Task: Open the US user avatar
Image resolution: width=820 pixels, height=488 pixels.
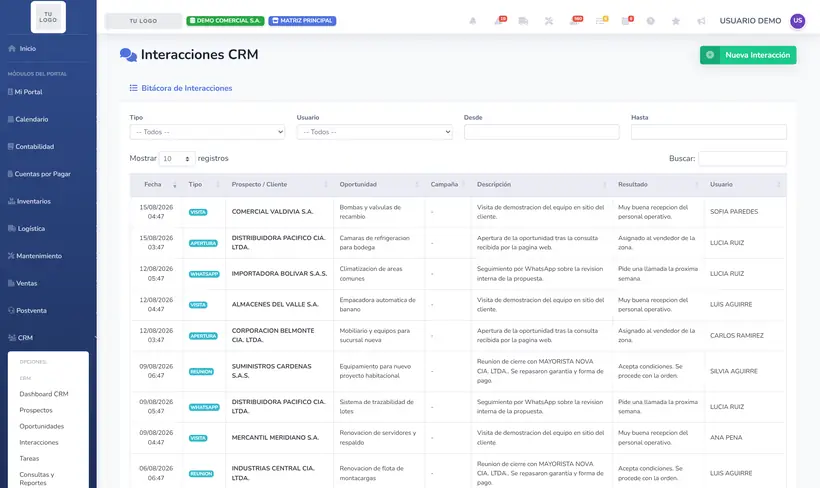Action: [798, 21]
